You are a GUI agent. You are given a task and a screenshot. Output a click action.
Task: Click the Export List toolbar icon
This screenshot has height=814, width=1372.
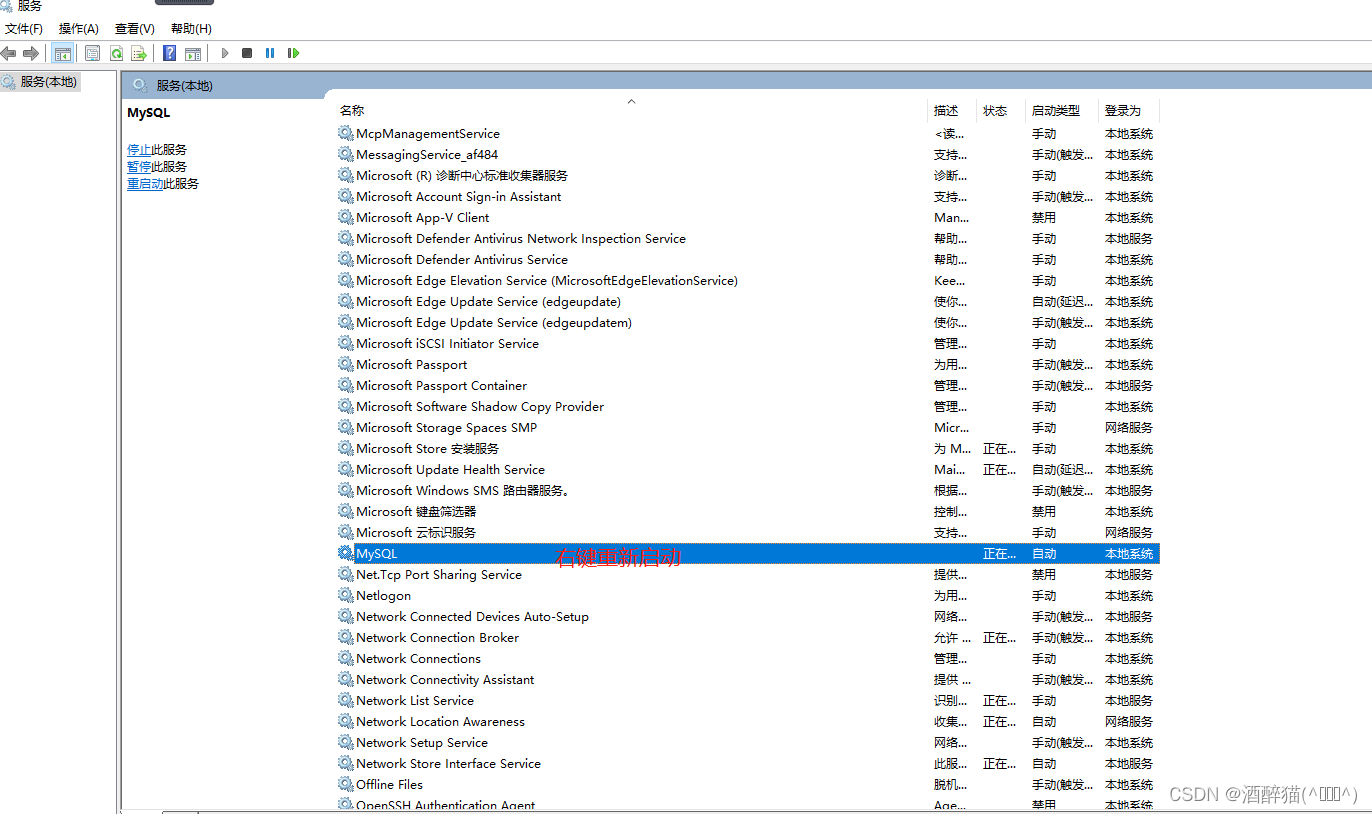pyautogui.click(x=139, y=53)
